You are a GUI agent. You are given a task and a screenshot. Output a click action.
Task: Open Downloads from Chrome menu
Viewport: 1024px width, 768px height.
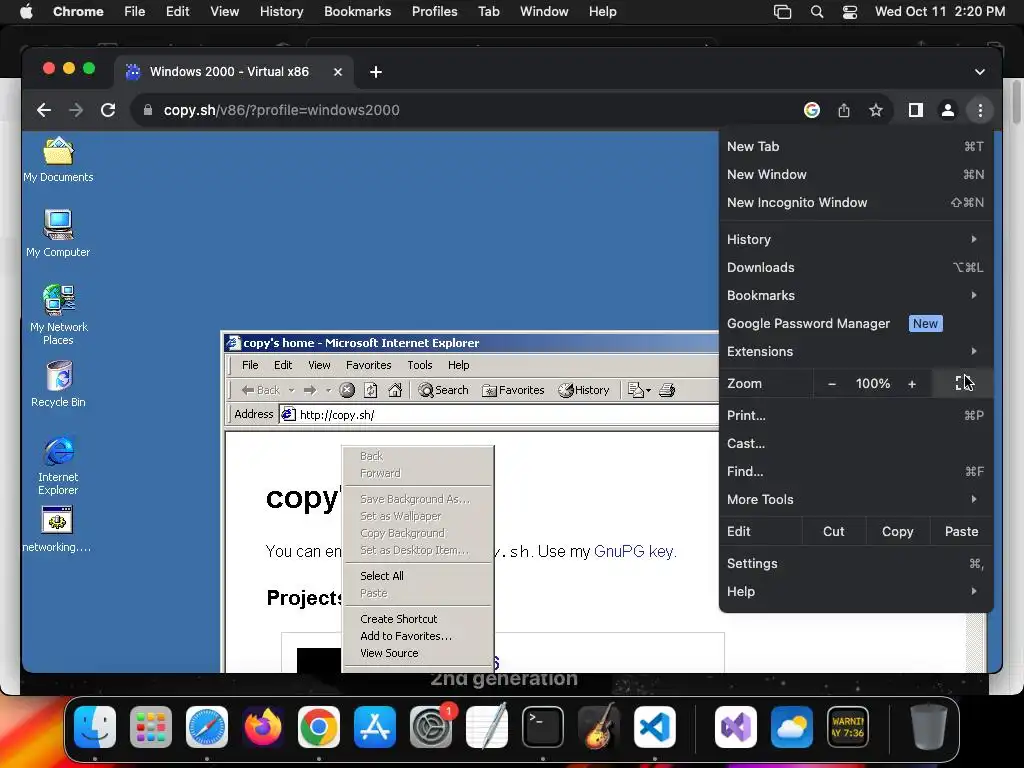pos(856,268)
